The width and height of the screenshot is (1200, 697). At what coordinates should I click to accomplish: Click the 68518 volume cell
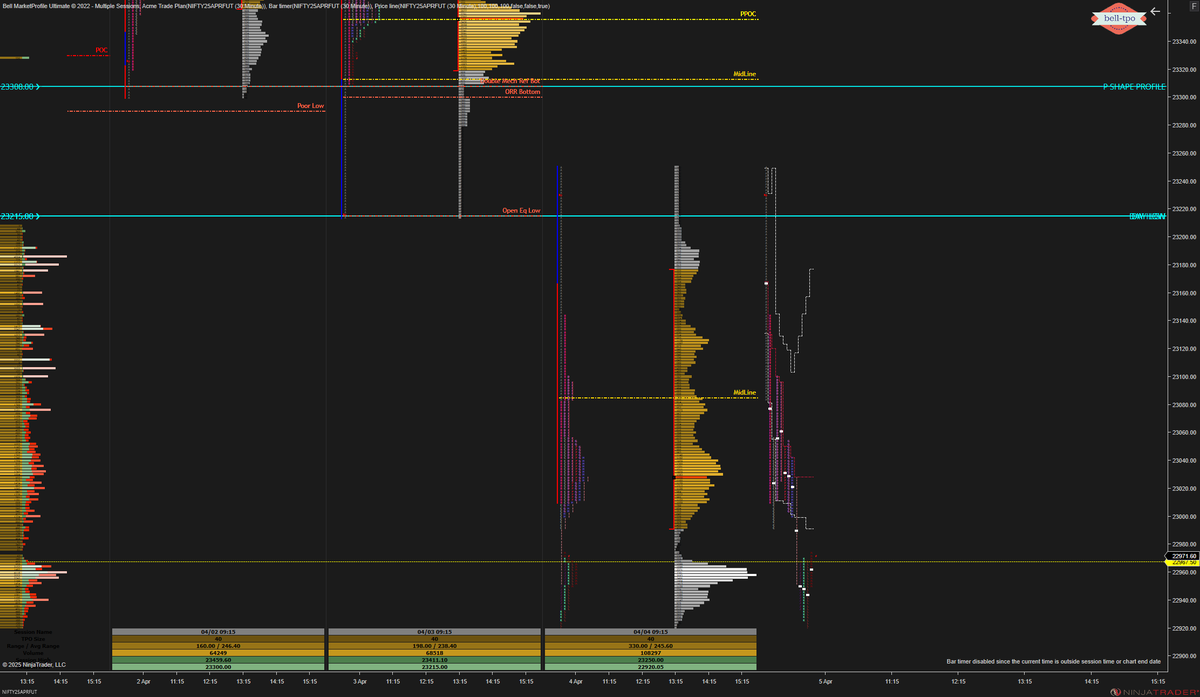(x=434, y=653)
